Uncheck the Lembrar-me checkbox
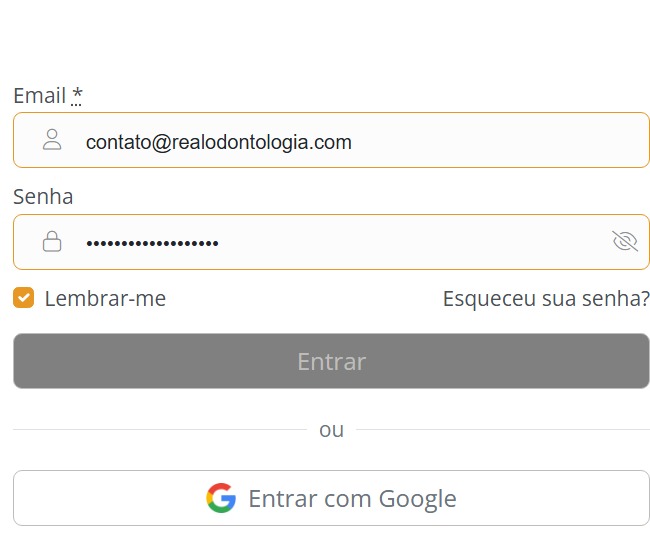 [x=24, y=298]
